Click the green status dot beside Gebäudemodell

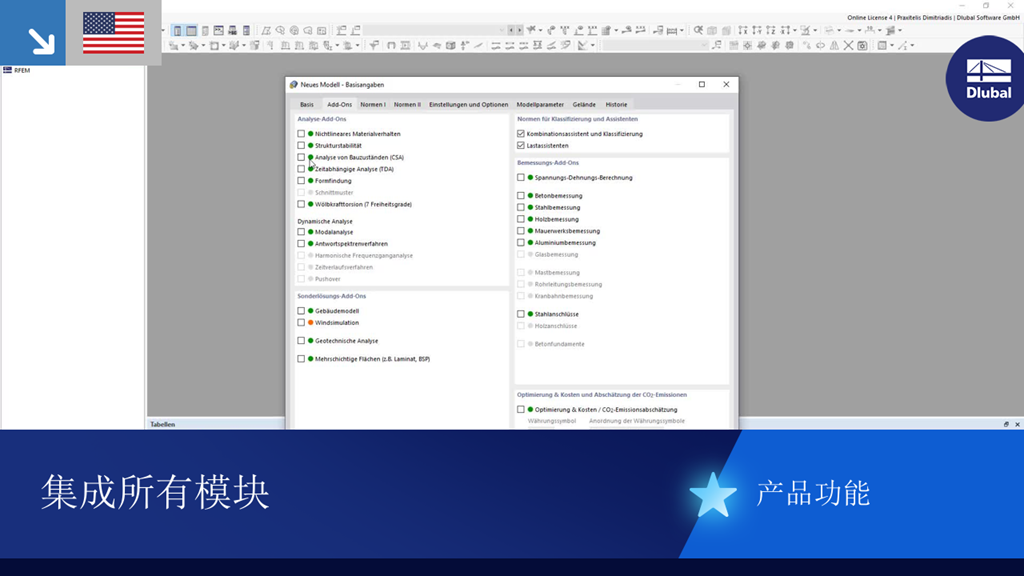[x=311, y=311]
